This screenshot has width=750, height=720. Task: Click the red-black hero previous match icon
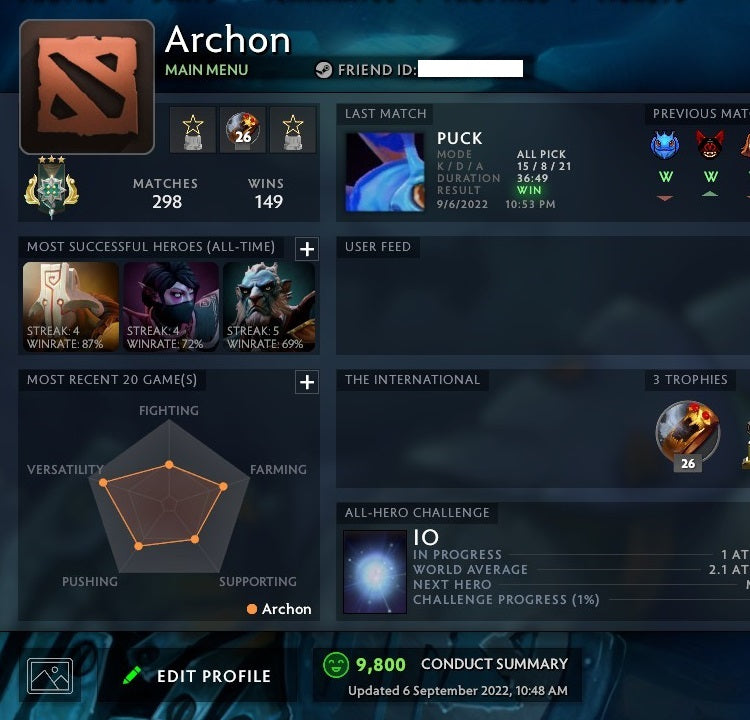(x=710, y=144)
